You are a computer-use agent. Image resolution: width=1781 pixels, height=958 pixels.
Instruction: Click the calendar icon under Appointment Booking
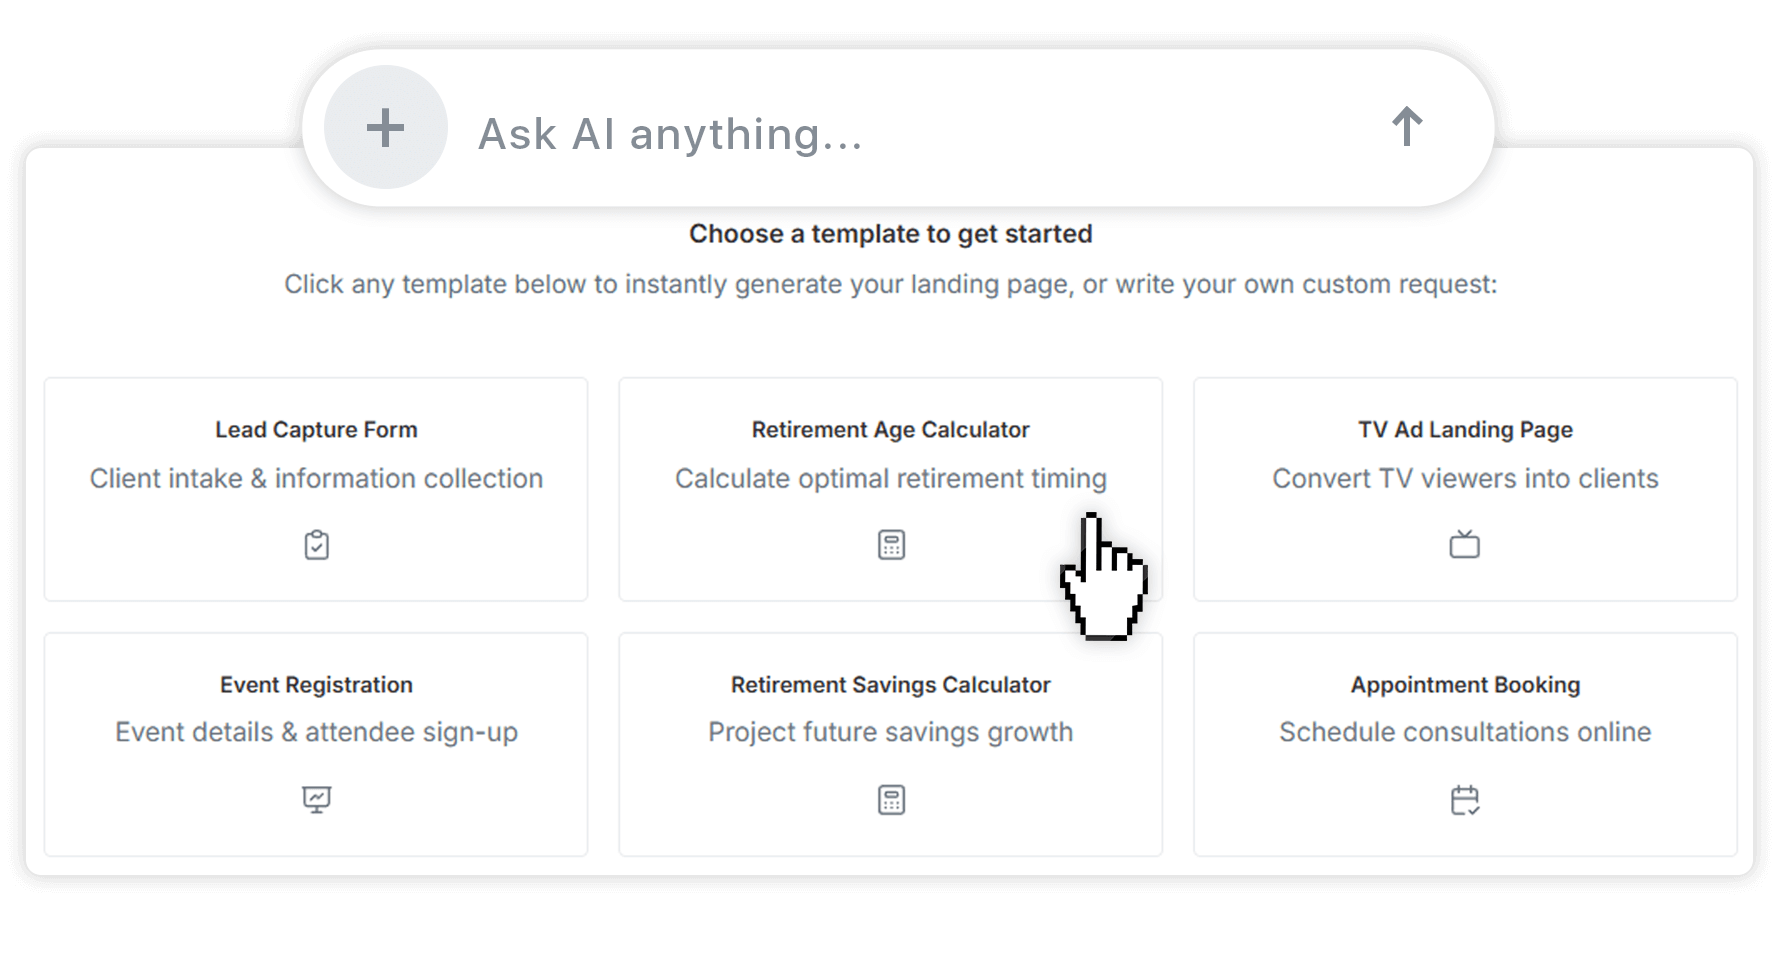click(1464, 800)
